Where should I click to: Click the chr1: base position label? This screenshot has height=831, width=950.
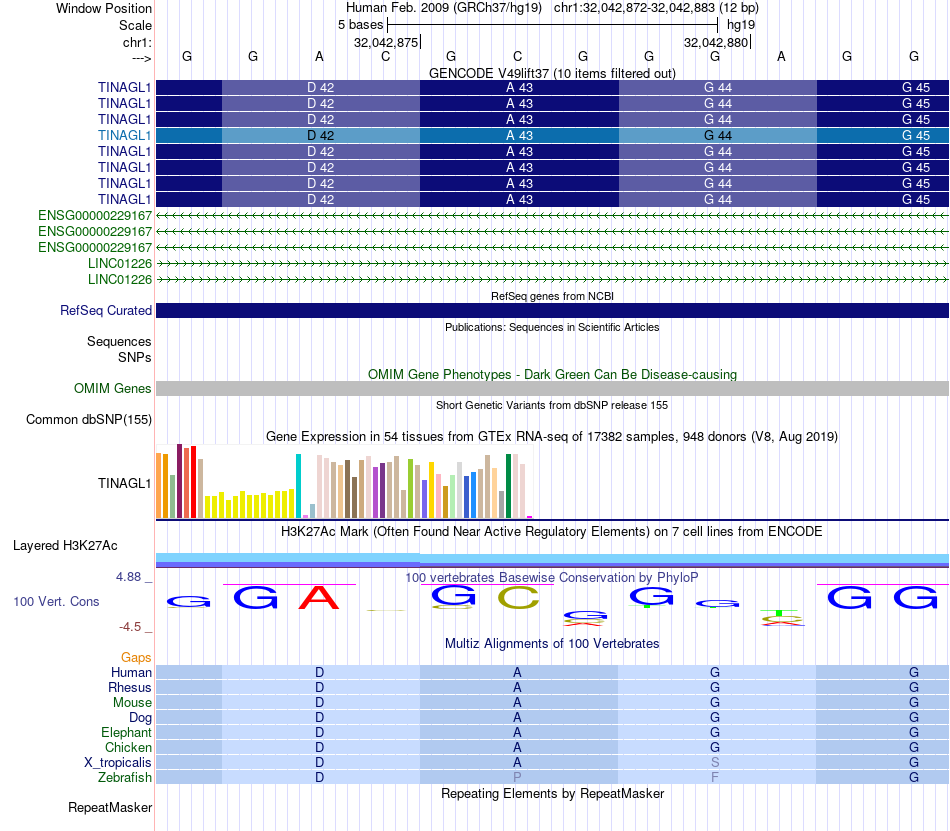click(x=137, y=42)
